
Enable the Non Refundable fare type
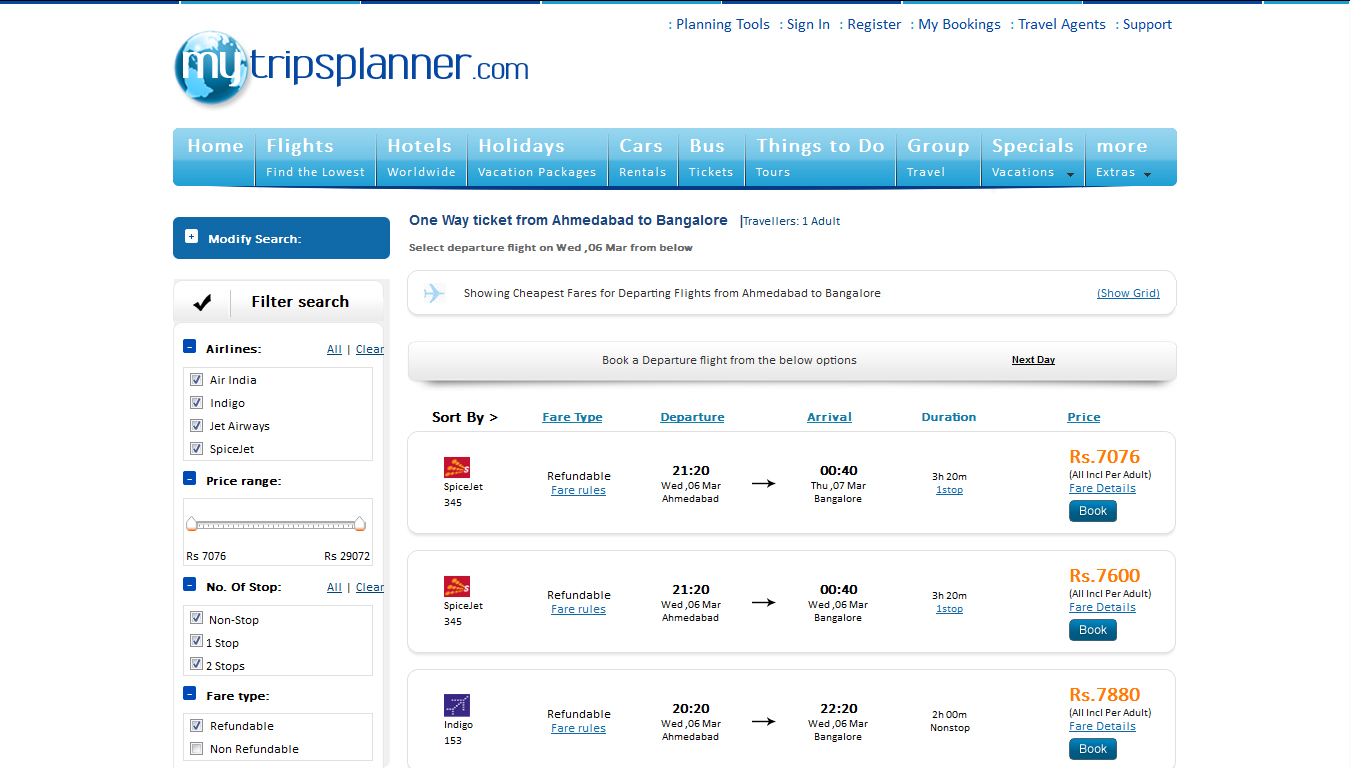(196, 748)
